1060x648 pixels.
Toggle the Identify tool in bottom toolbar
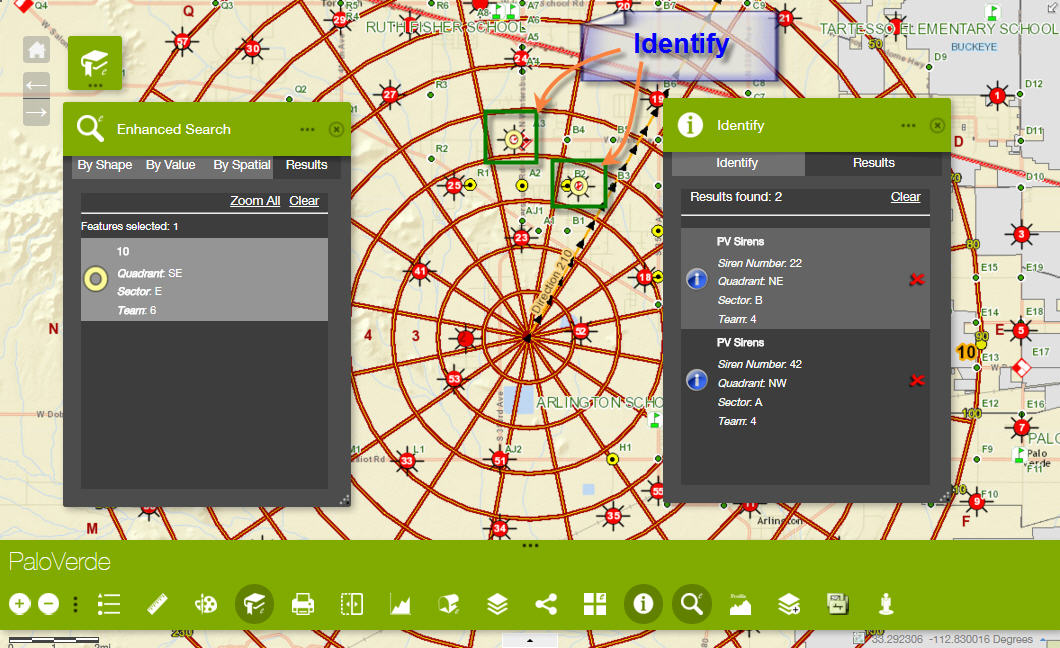643,603
